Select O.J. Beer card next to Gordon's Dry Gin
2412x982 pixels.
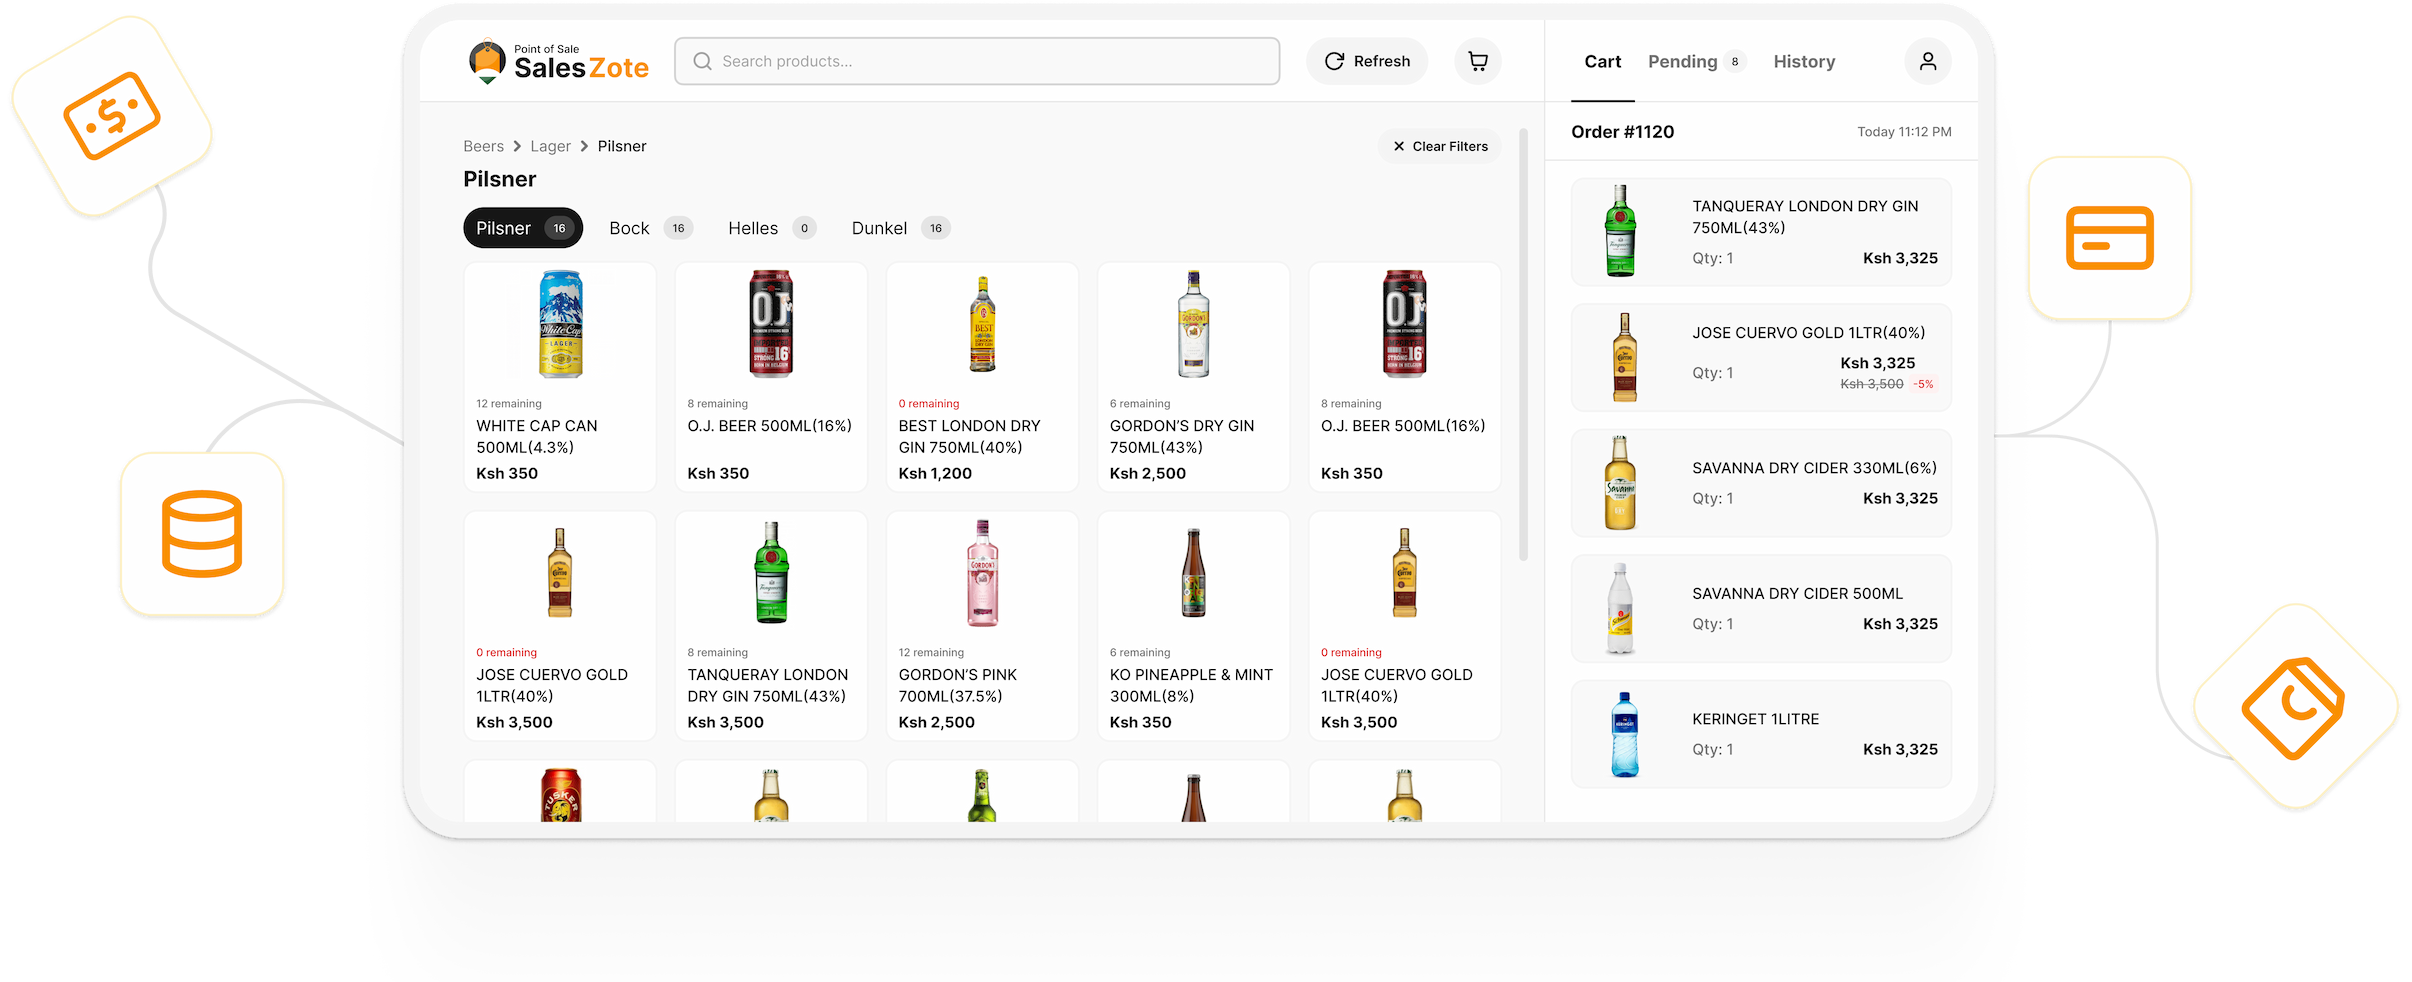1404,377
